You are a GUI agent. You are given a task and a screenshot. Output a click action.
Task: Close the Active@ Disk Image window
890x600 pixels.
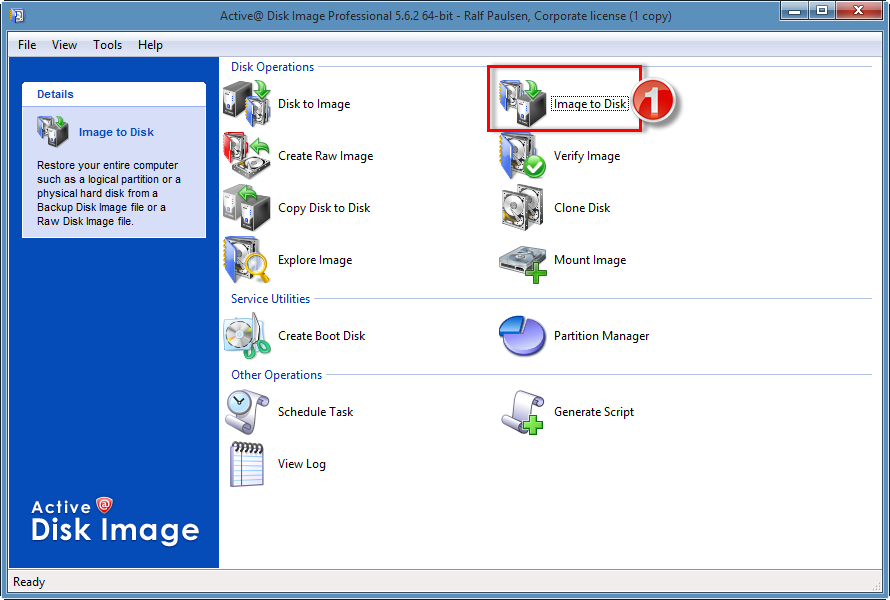click(858, 11)
